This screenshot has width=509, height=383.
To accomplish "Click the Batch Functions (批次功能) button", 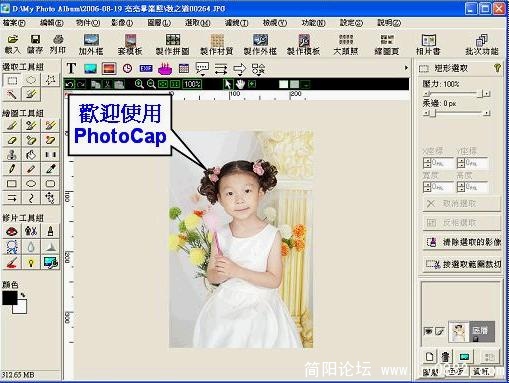I will pos(482,44).
